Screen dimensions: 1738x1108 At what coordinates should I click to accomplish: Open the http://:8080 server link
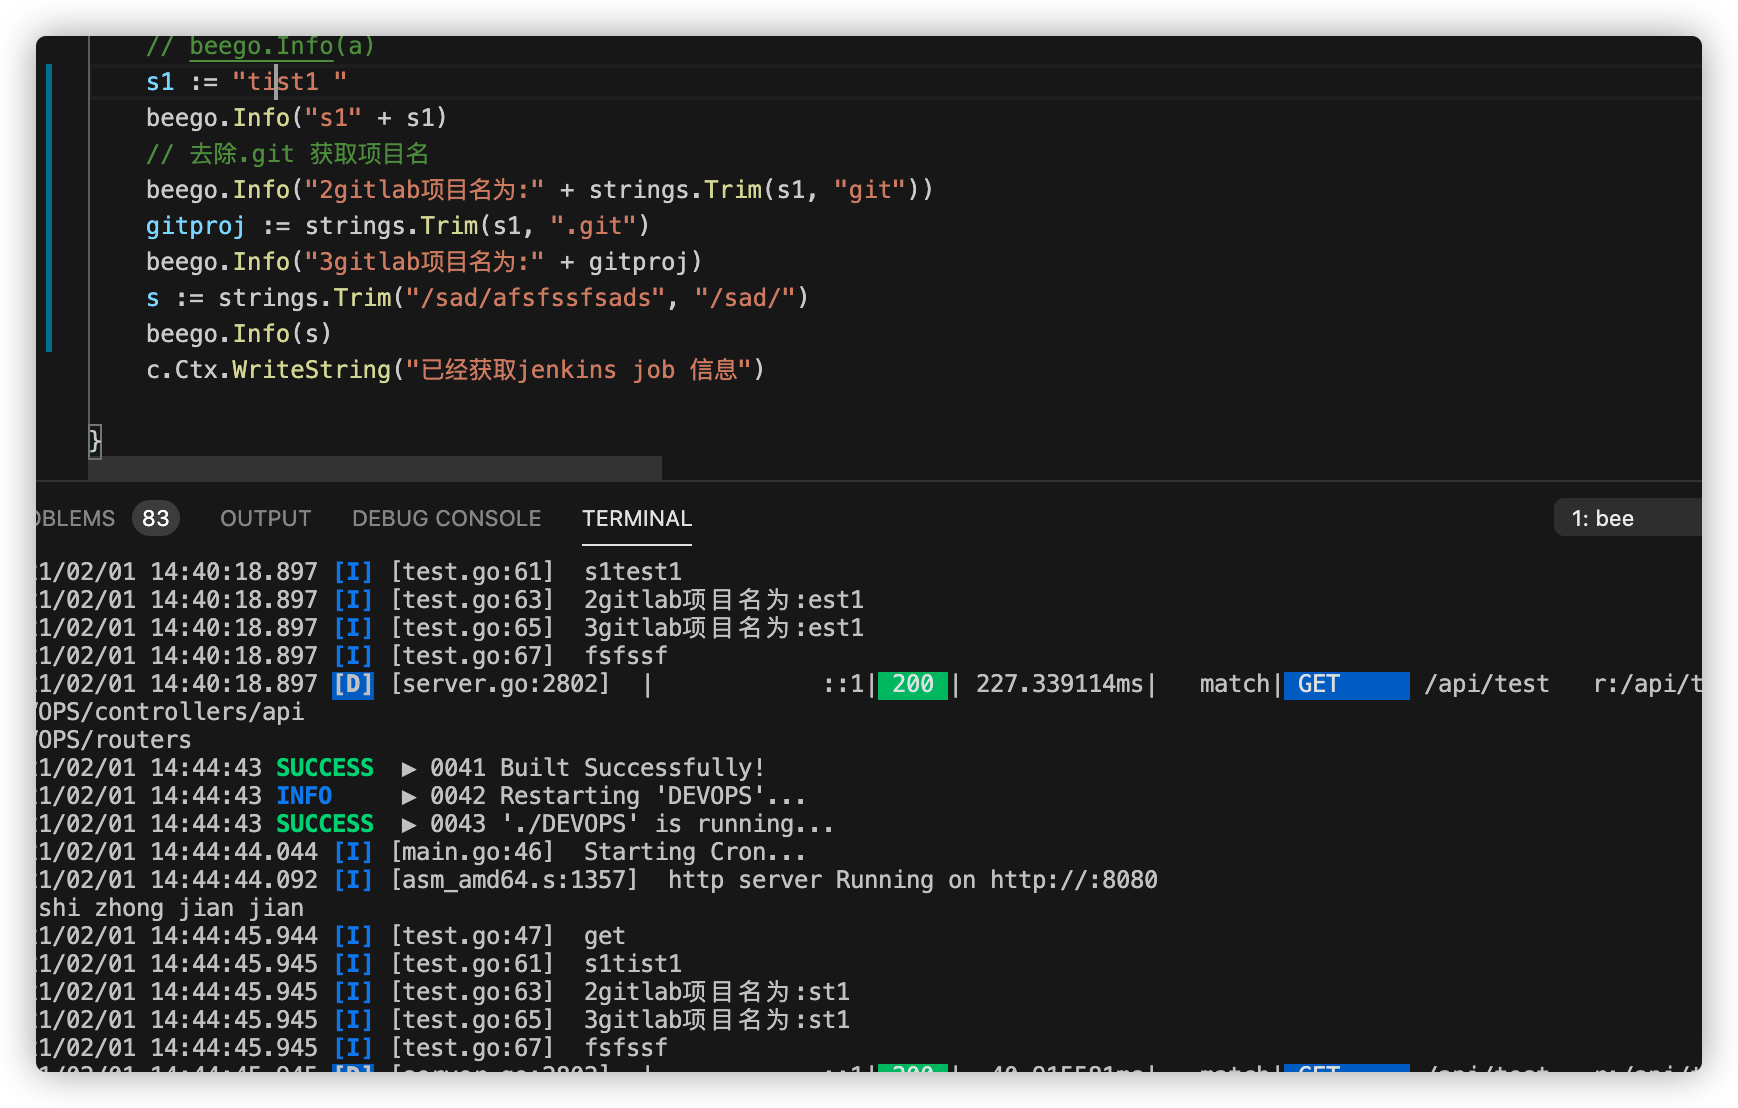(1073, 880)
